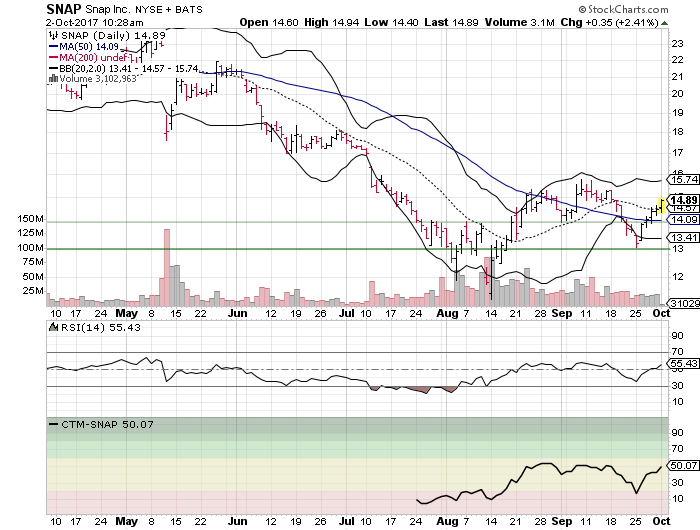Click the 'Sep' label on bottom CTM axis
700x530 pixels.
tap(562, 522)
